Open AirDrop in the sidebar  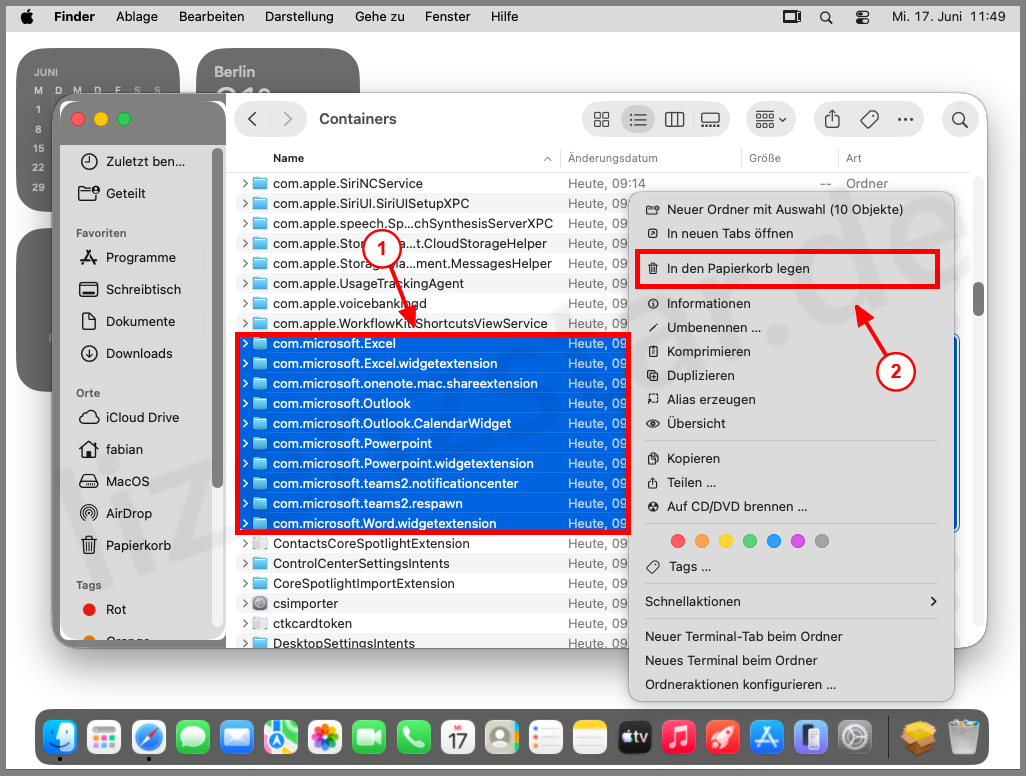[116, 514]
